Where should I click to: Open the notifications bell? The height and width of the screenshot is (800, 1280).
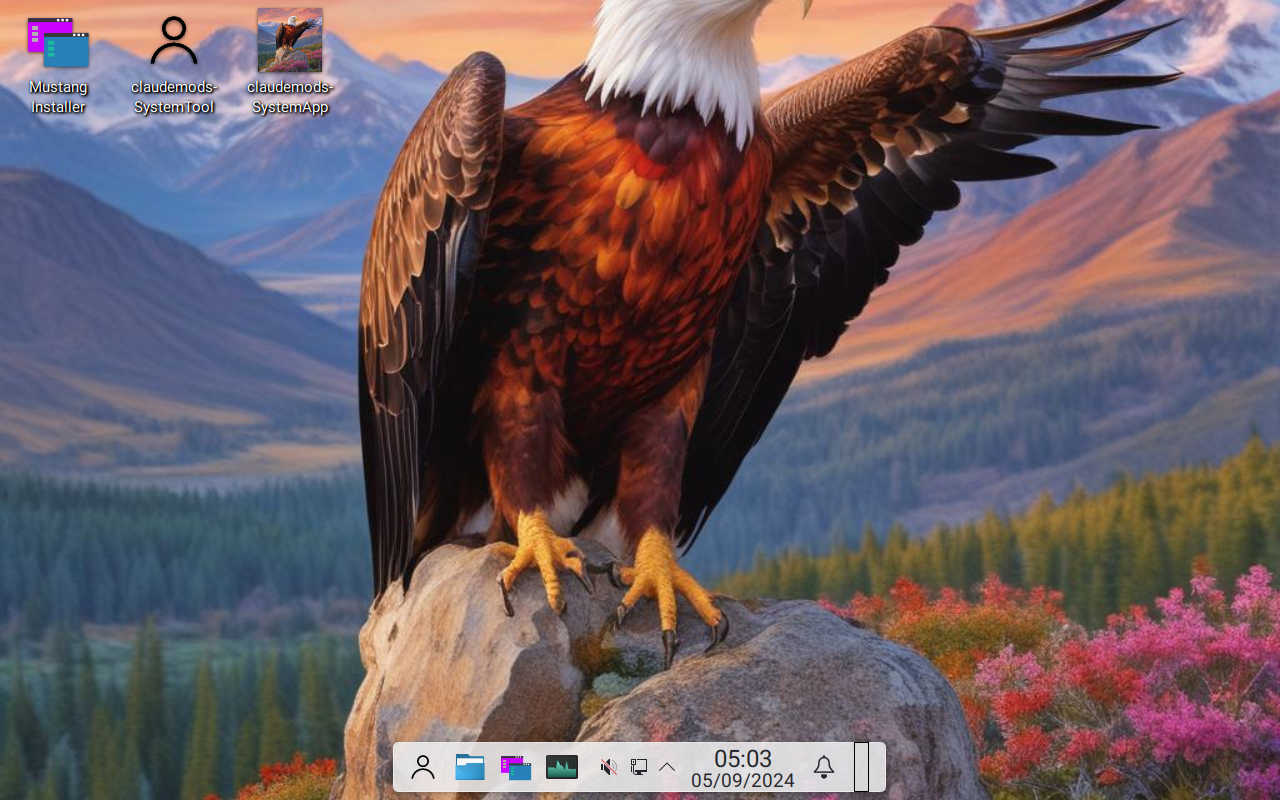click(824, 767)
